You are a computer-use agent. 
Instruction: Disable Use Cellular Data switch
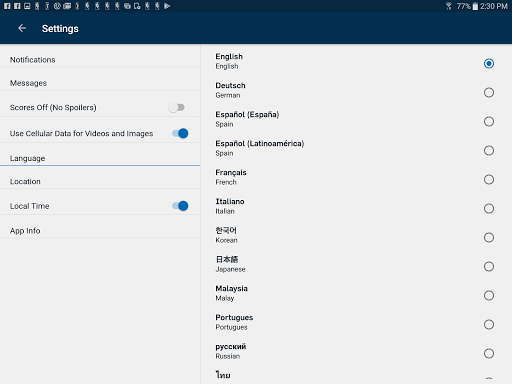(x=180, y=133)
